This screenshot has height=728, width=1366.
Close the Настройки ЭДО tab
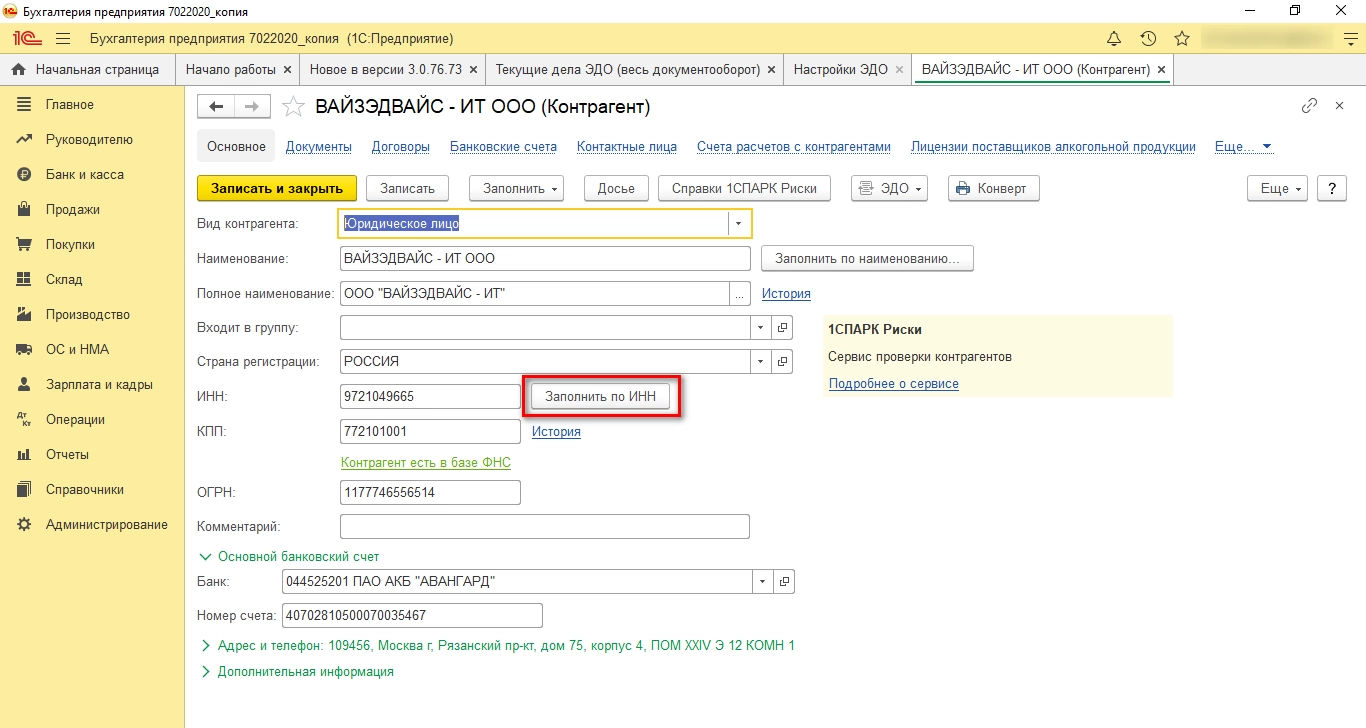899,70
